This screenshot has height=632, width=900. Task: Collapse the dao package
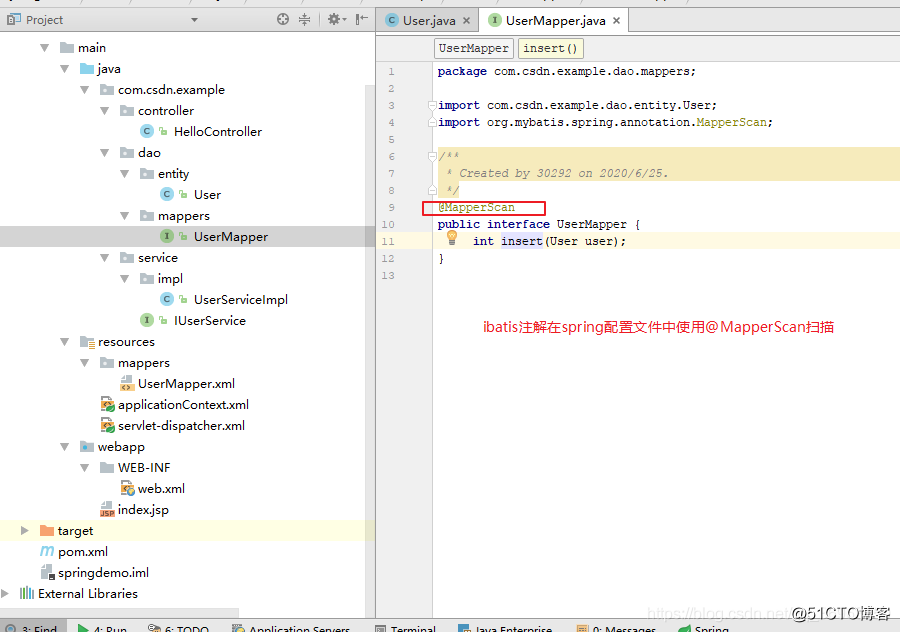[x=105, y=153]
